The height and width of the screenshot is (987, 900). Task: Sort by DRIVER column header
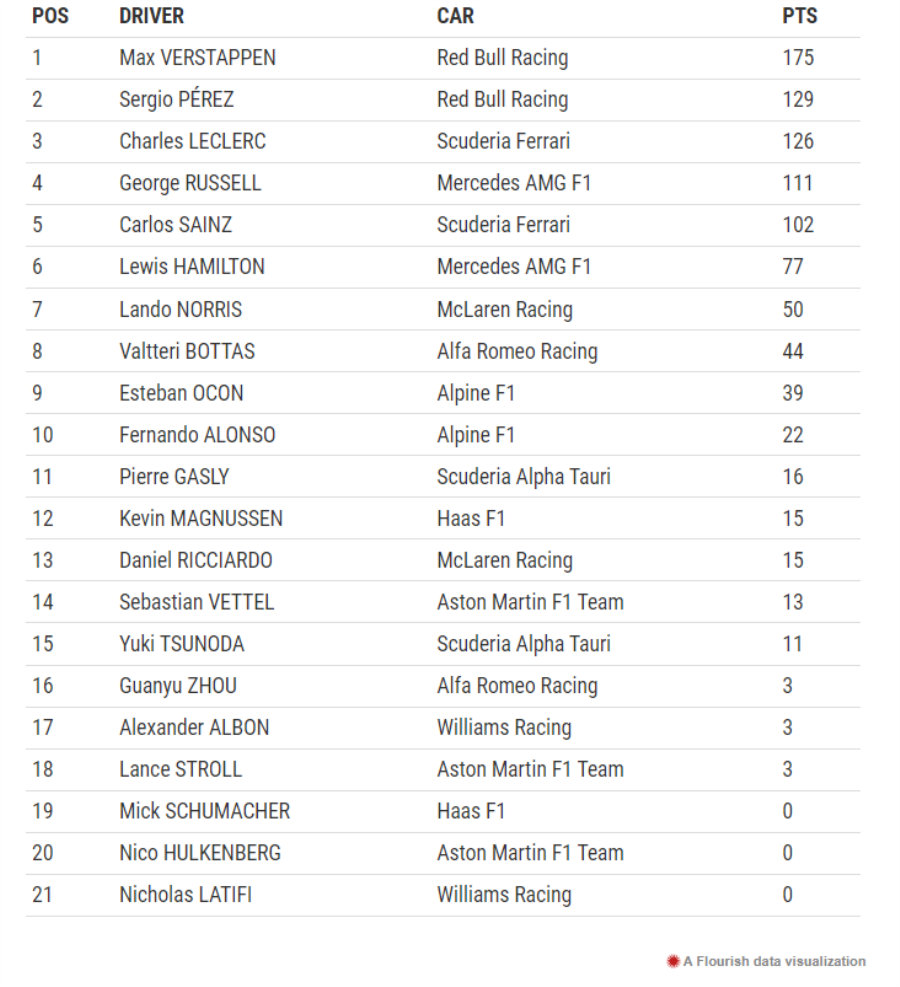pyautogui.click(x=152, y=16)
